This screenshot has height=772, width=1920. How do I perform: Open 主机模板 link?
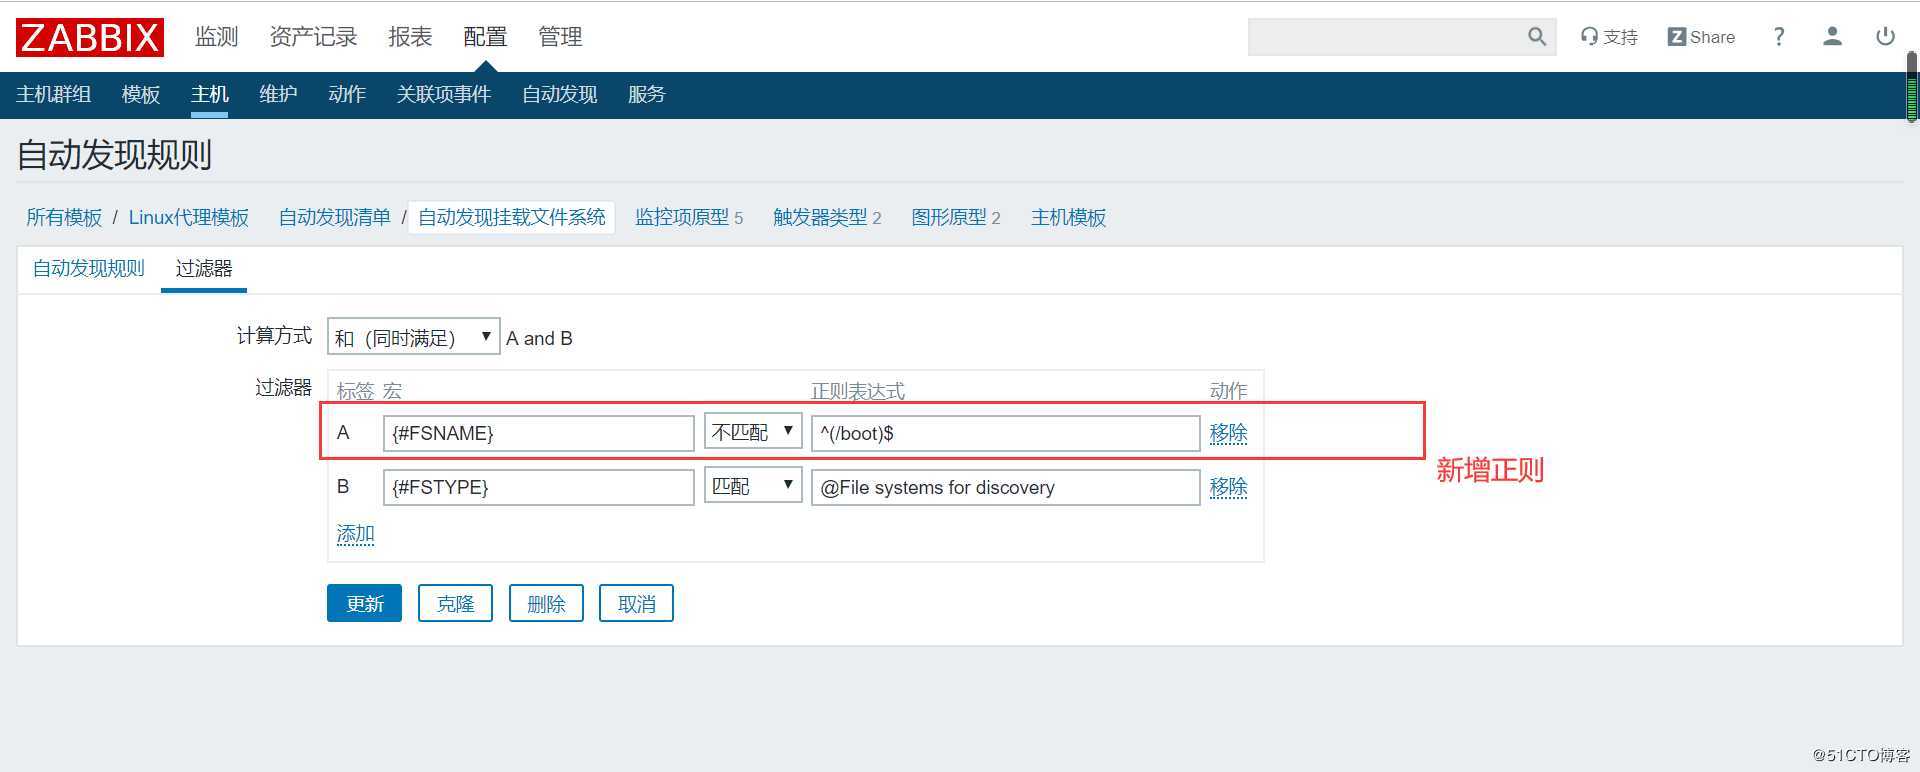(x=1068, y=217)
